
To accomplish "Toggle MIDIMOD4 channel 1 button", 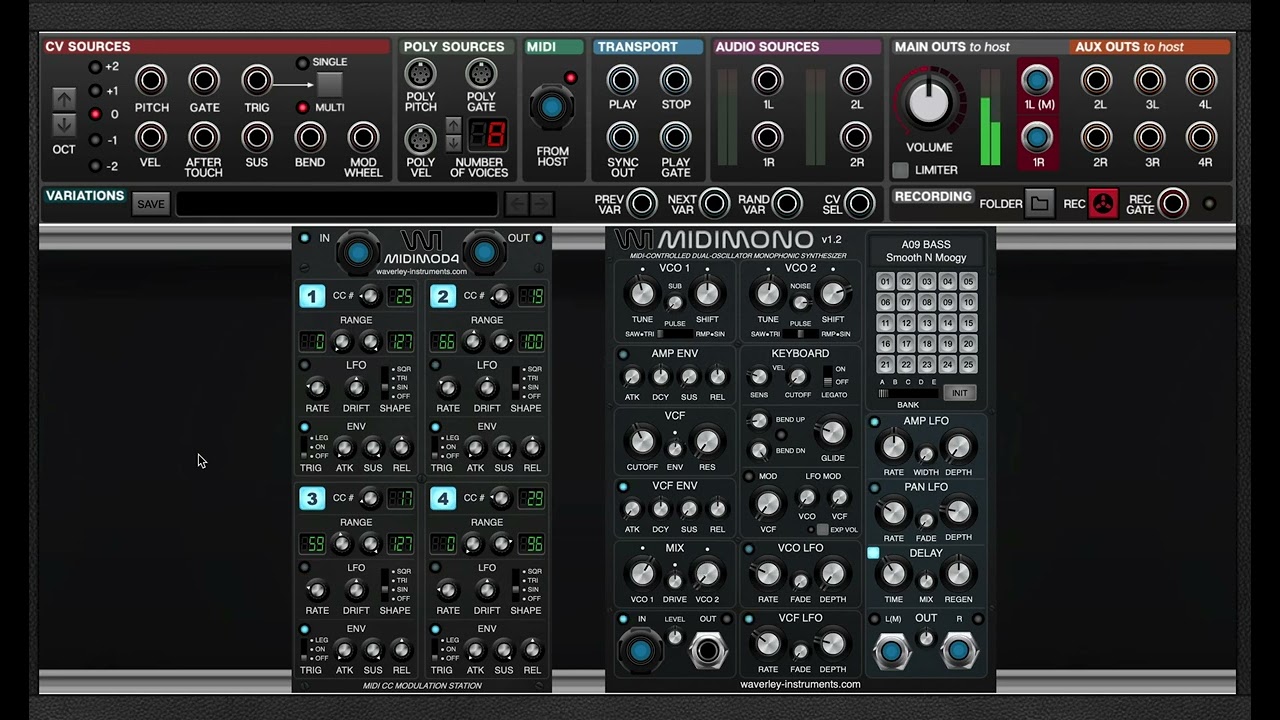I will coord(312,296).
